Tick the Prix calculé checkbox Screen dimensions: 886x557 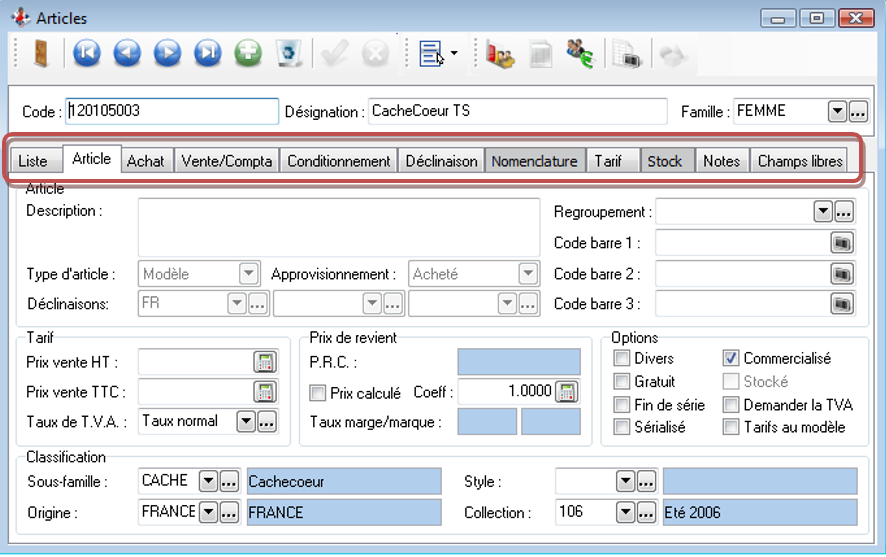[x=318, y=393]
